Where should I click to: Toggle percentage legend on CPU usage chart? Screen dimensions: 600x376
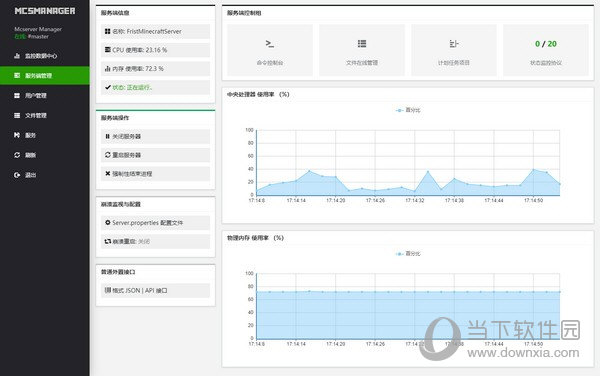408,110
